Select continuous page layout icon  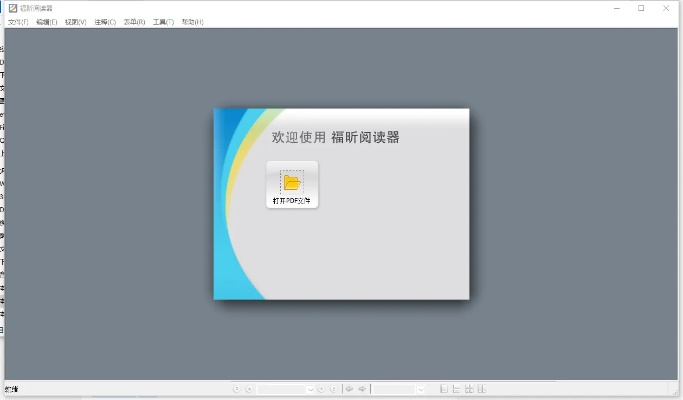point(456,389)
